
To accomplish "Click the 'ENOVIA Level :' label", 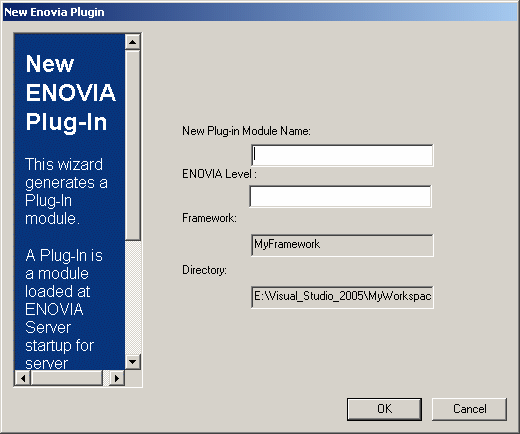I will tap(219, 174).
